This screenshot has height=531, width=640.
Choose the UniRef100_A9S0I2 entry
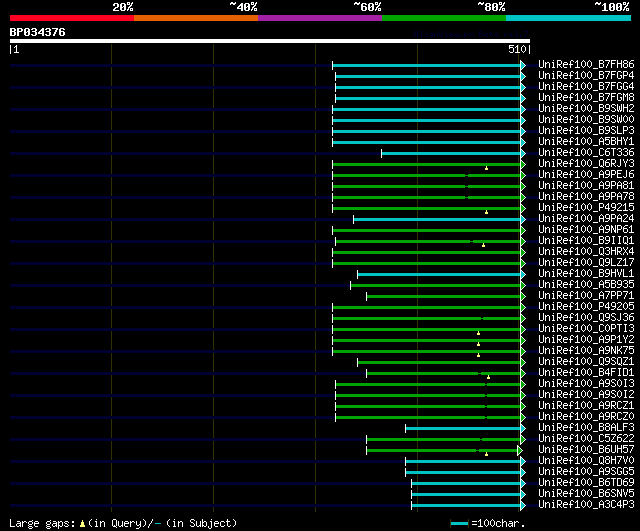click(x=586, y=395)
